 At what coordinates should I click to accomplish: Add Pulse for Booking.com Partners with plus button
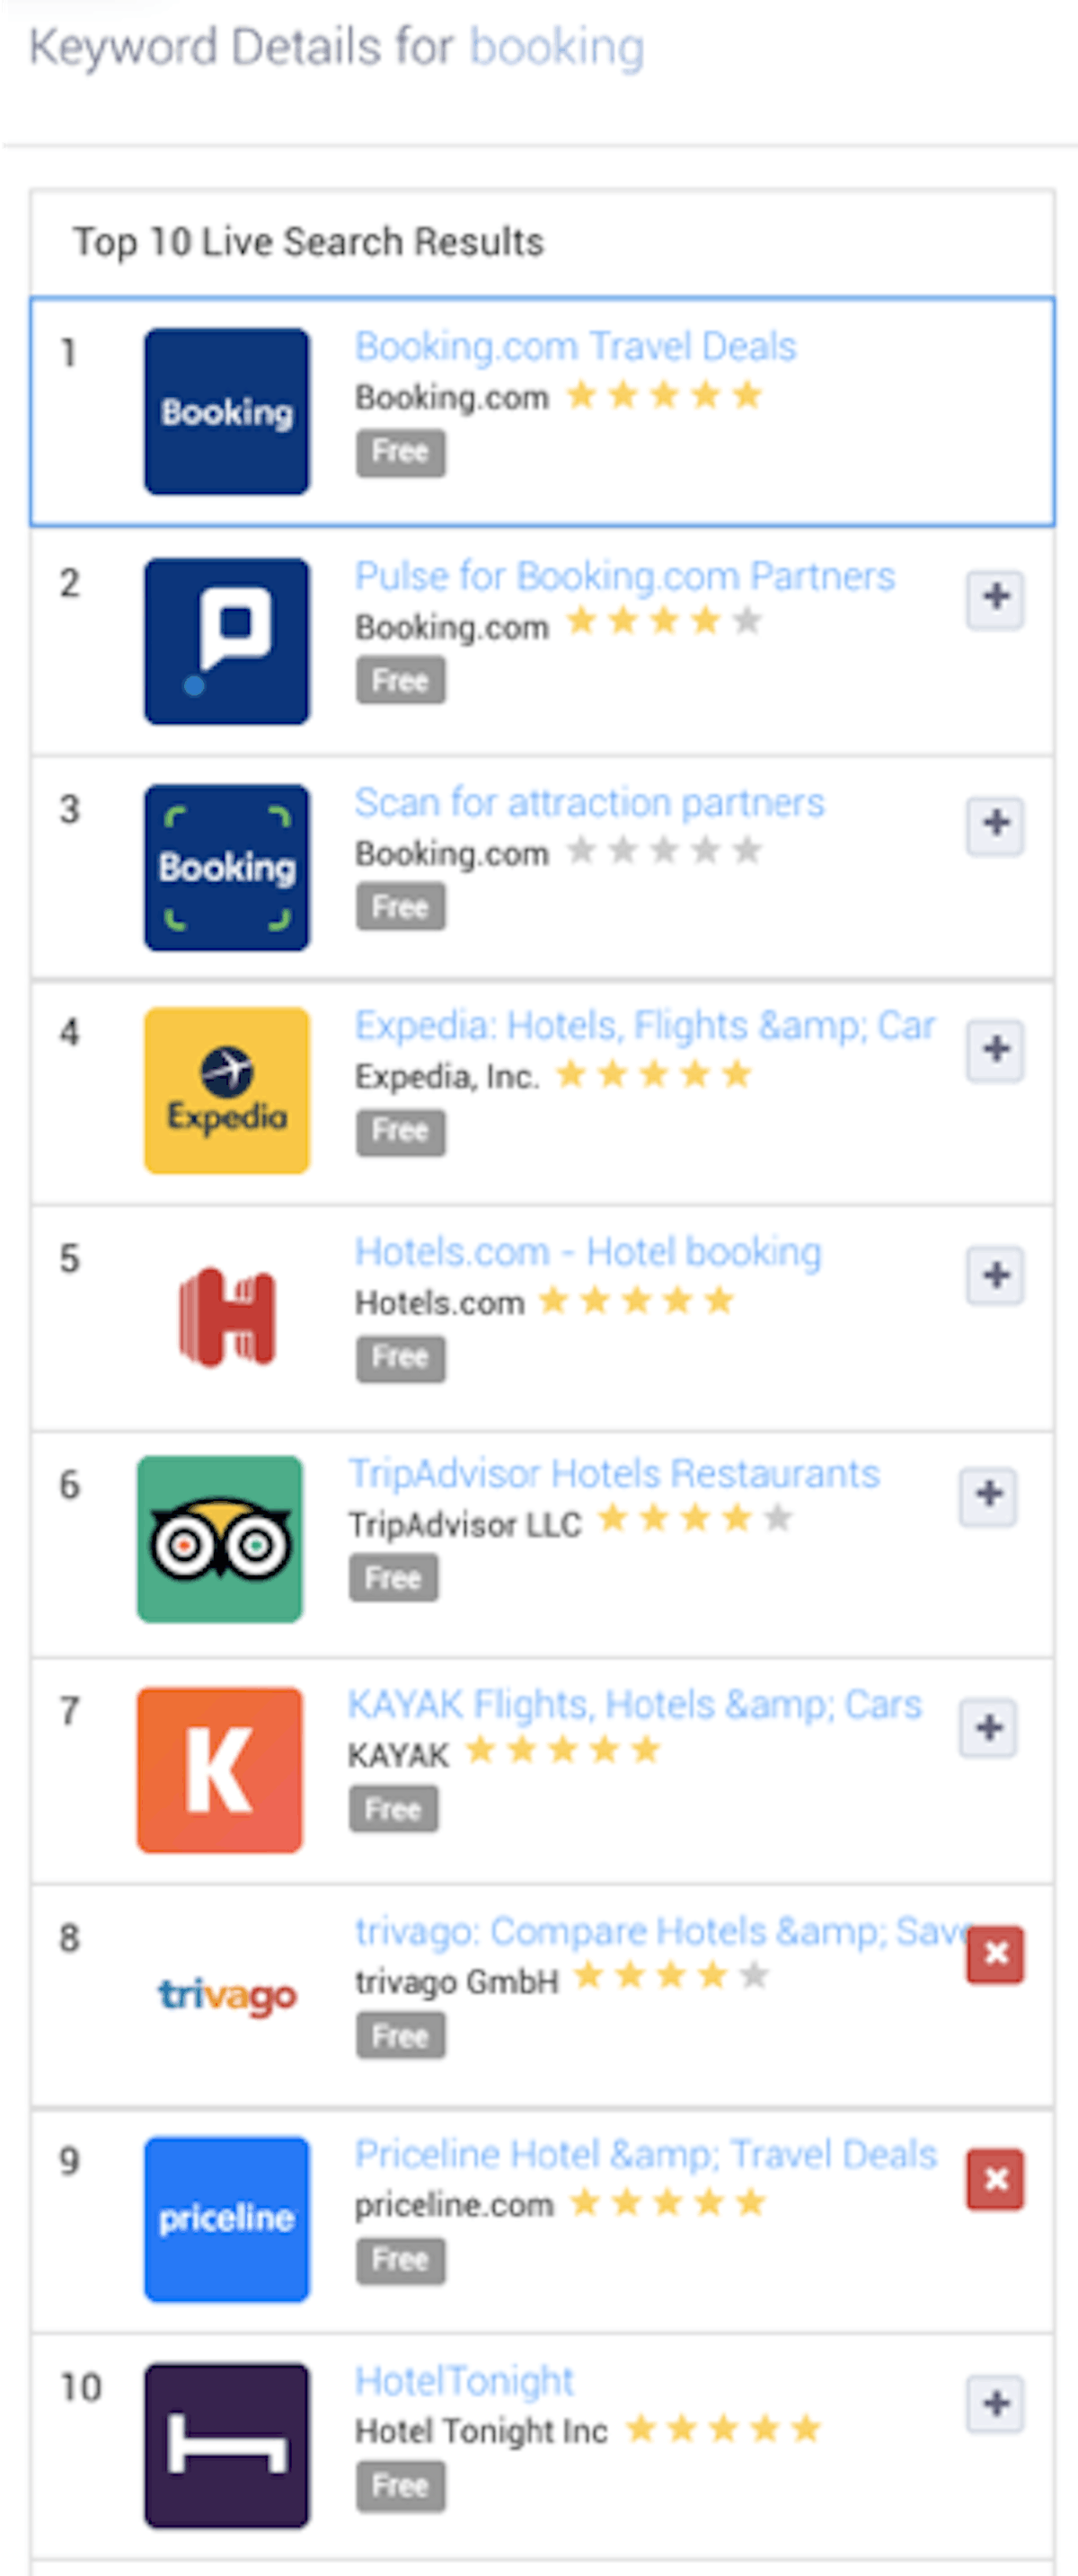(x=995, y=598)
